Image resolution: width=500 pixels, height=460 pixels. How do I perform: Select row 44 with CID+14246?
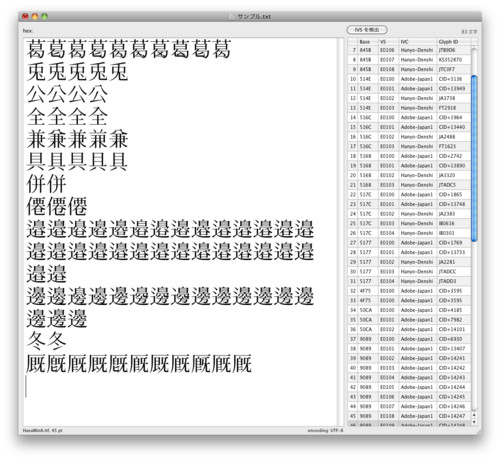[x=409, y=407]
